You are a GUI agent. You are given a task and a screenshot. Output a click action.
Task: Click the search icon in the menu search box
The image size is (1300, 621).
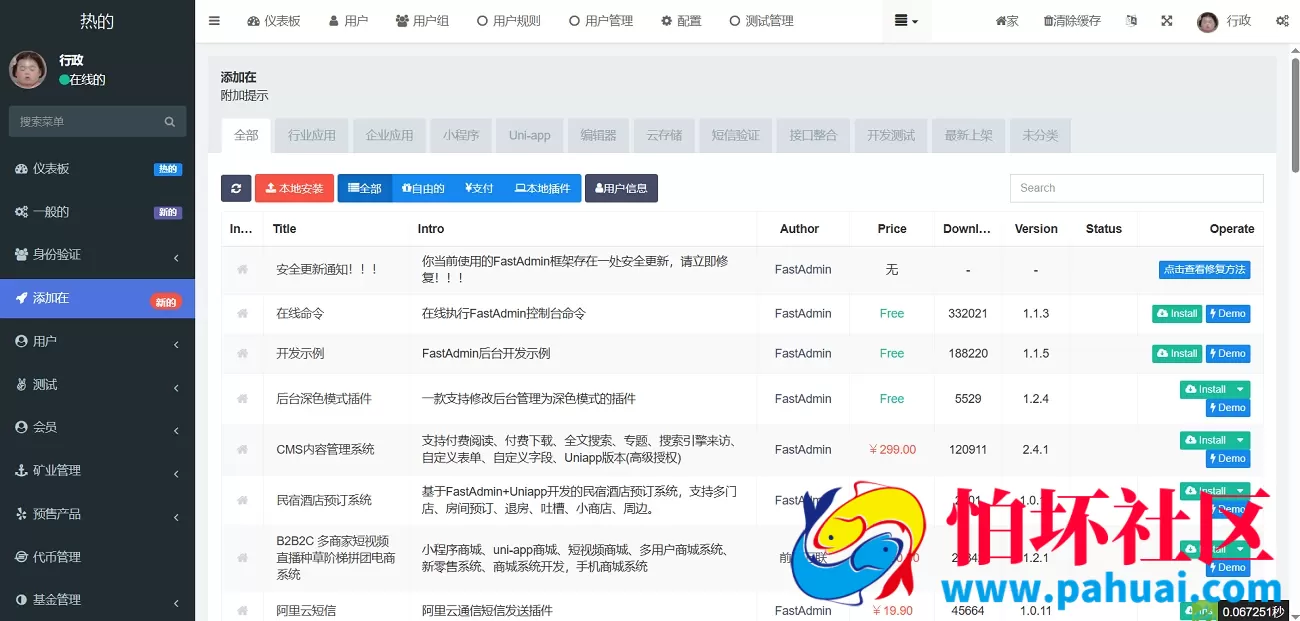coord(170,121)
